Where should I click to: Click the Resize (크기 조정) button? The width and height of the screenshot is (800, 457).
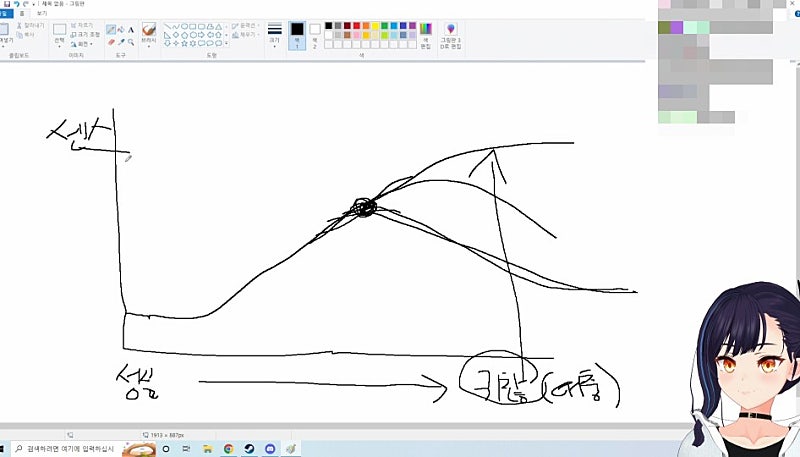[x=86, y=34]
